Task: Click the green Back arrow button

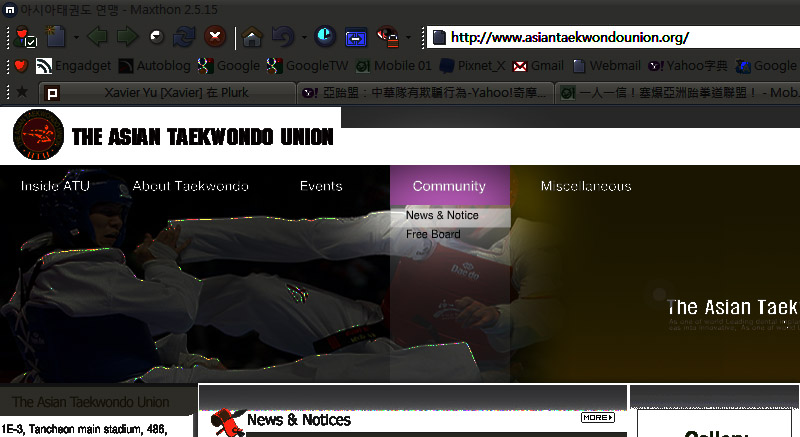Action: coord(97,37)
